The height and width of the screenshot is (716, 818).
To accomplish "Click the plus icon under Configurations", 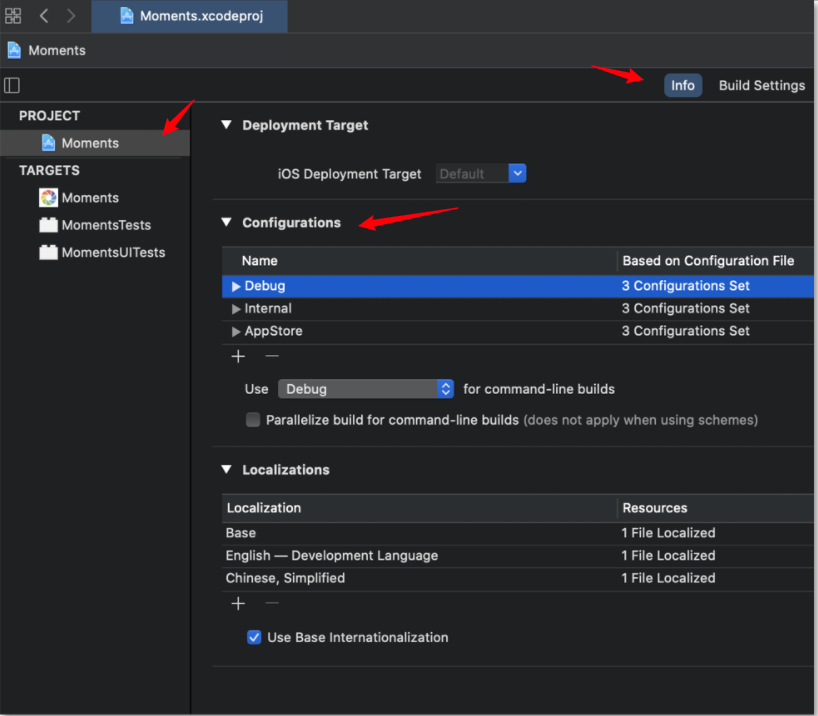I will point(238,356).
